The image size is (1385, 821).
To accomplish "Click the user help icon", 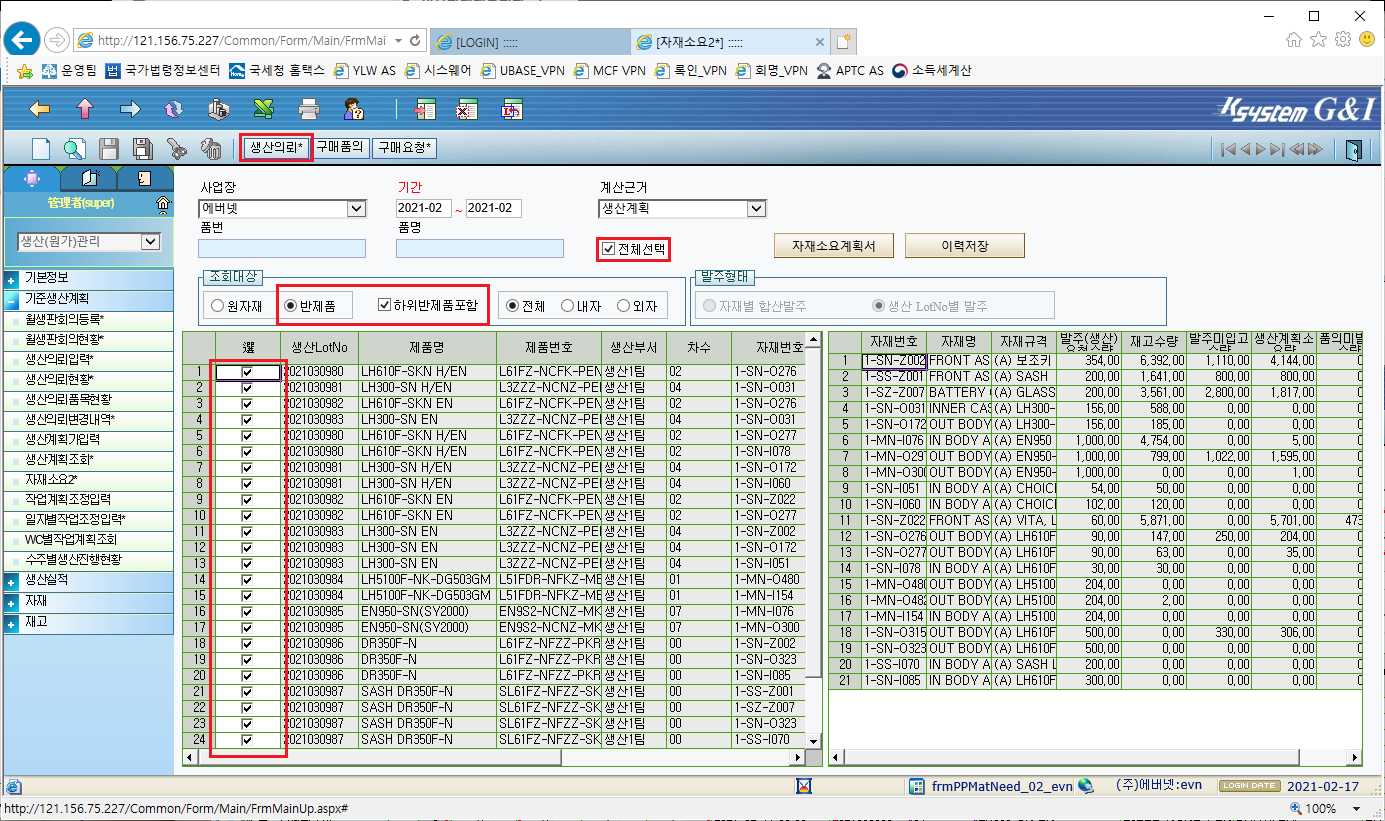I will 354,108.
